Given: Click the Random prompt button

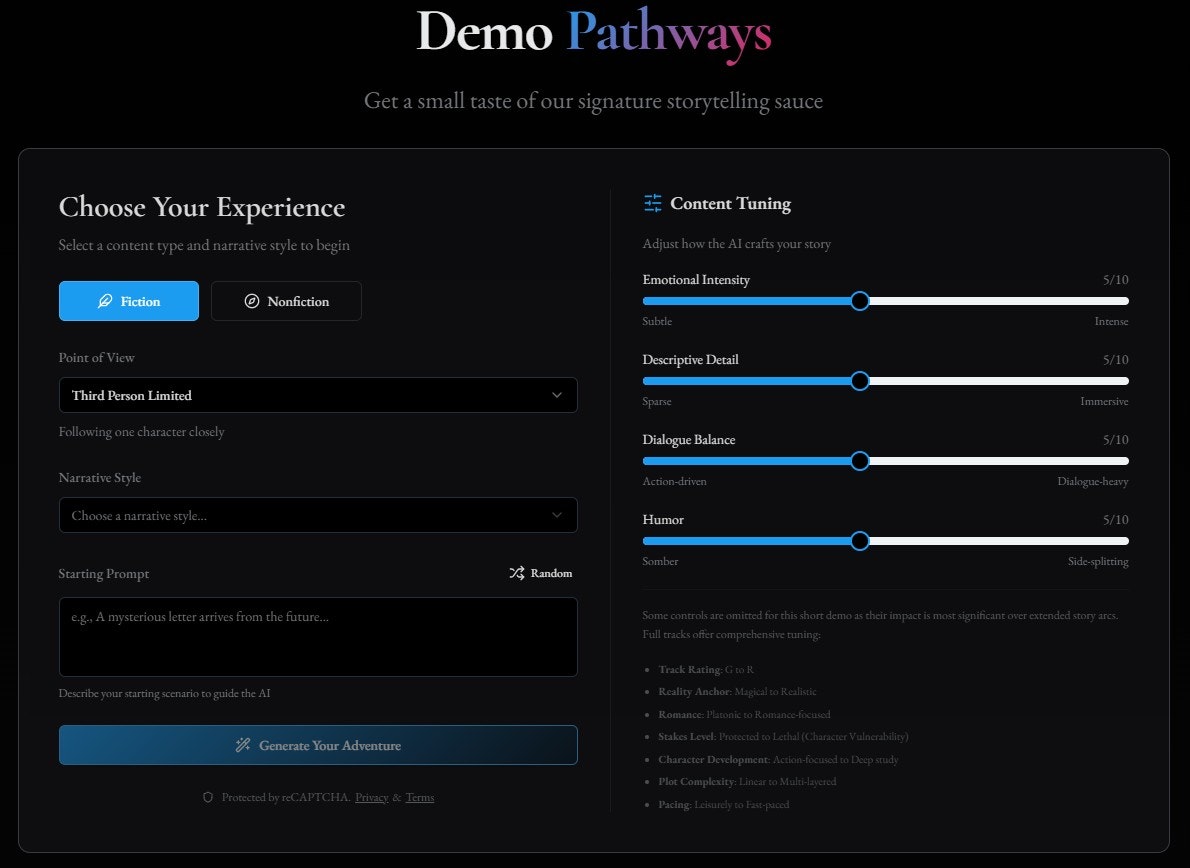Looking at the screenshot, I should click(540, 573).
